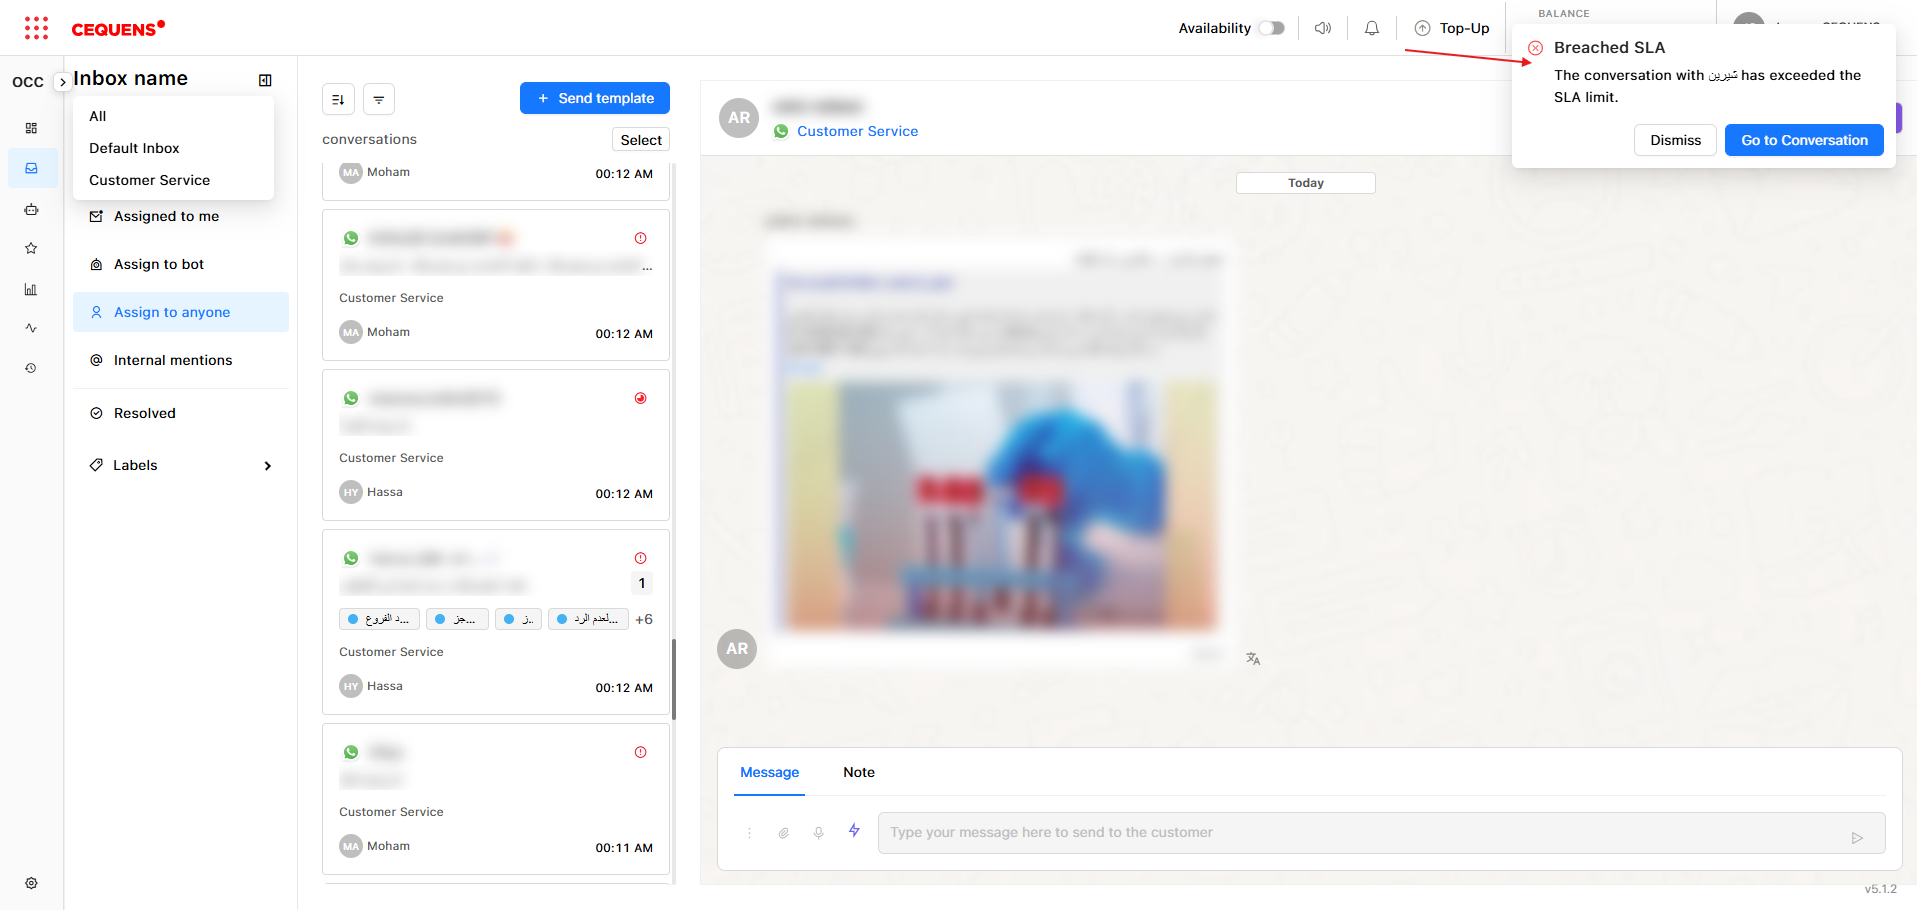Screen dimensions: 1917x910
Task: Open the settings gear in left rail
Action: (x=31, y=883)
